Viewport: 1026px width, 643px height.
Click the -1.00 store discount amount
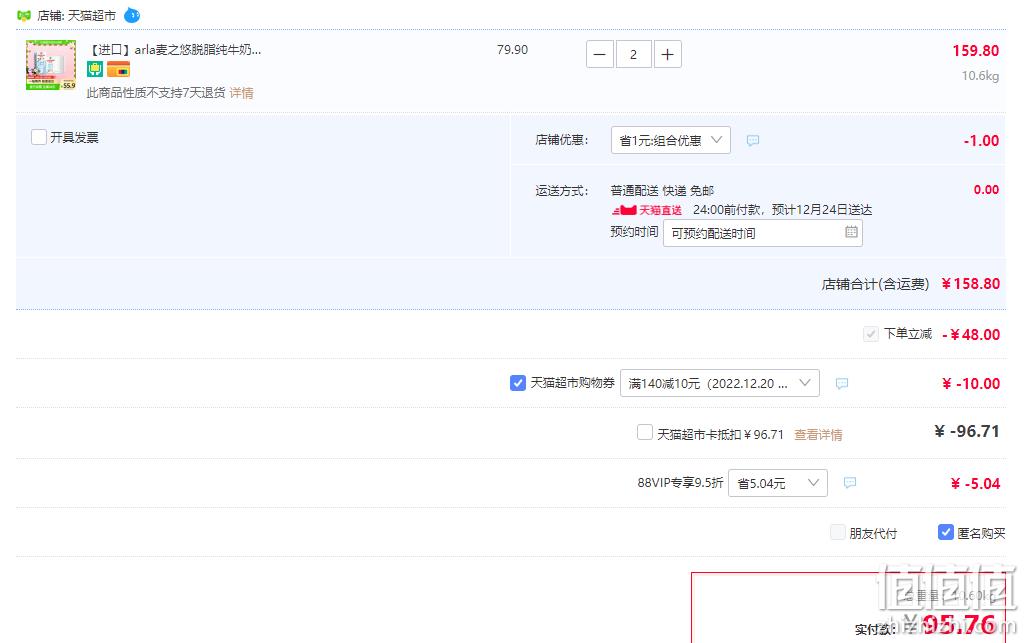click(x=981, y=140)
